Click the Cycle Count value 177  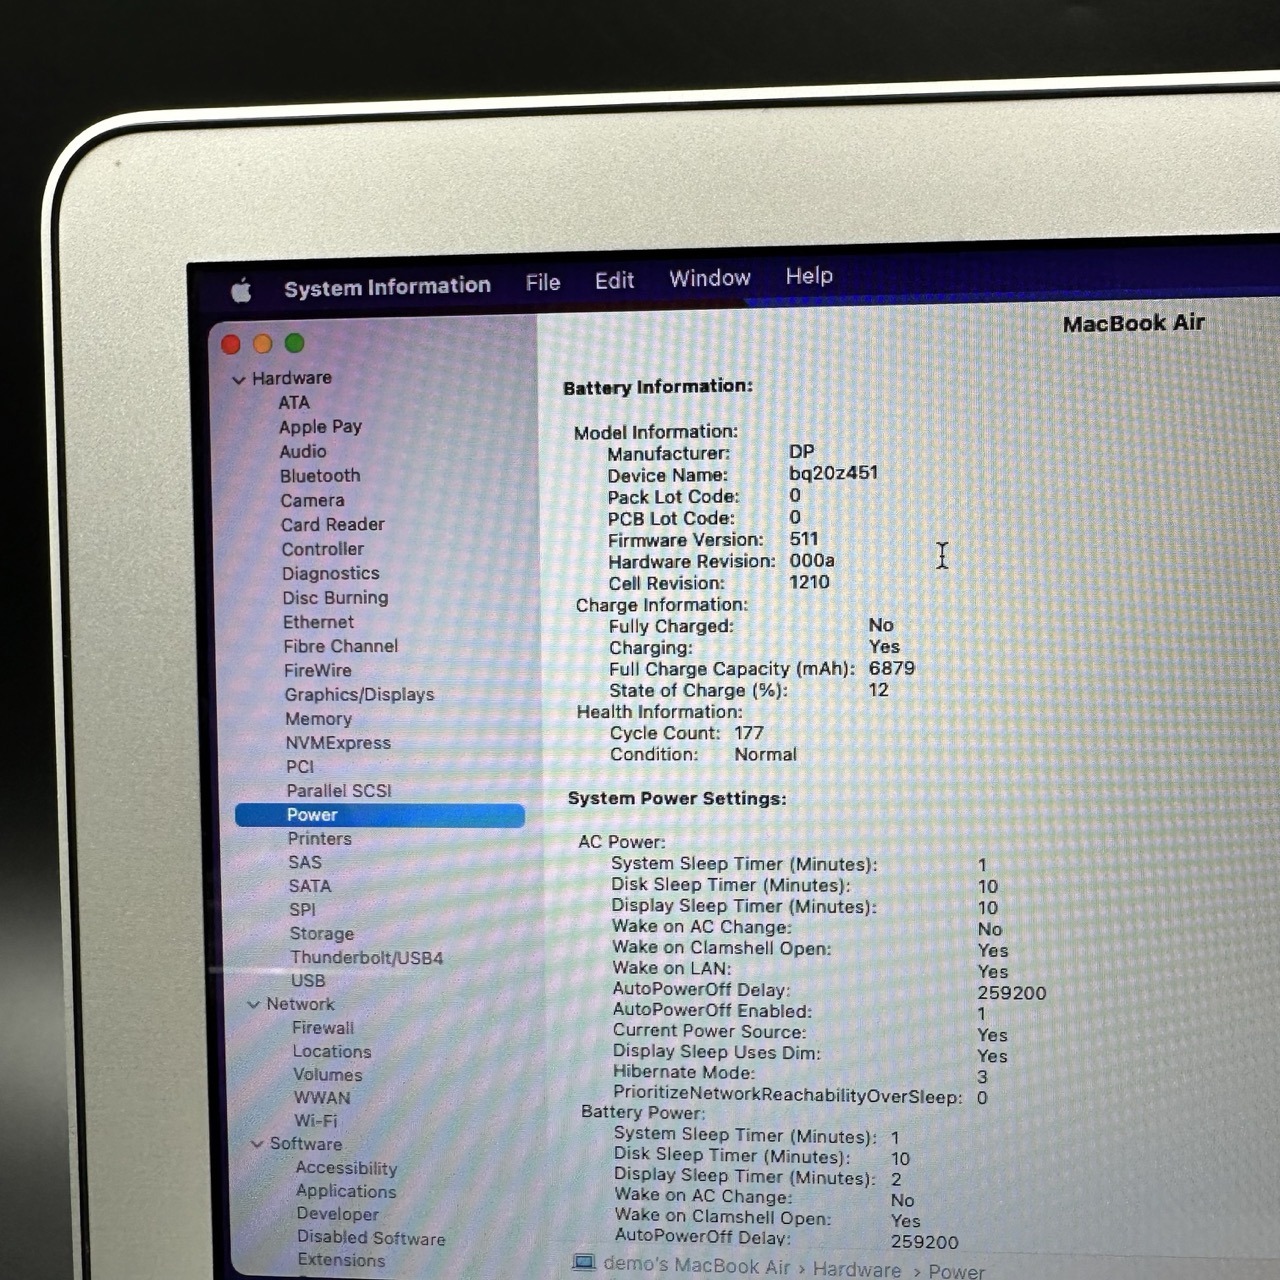749,733
